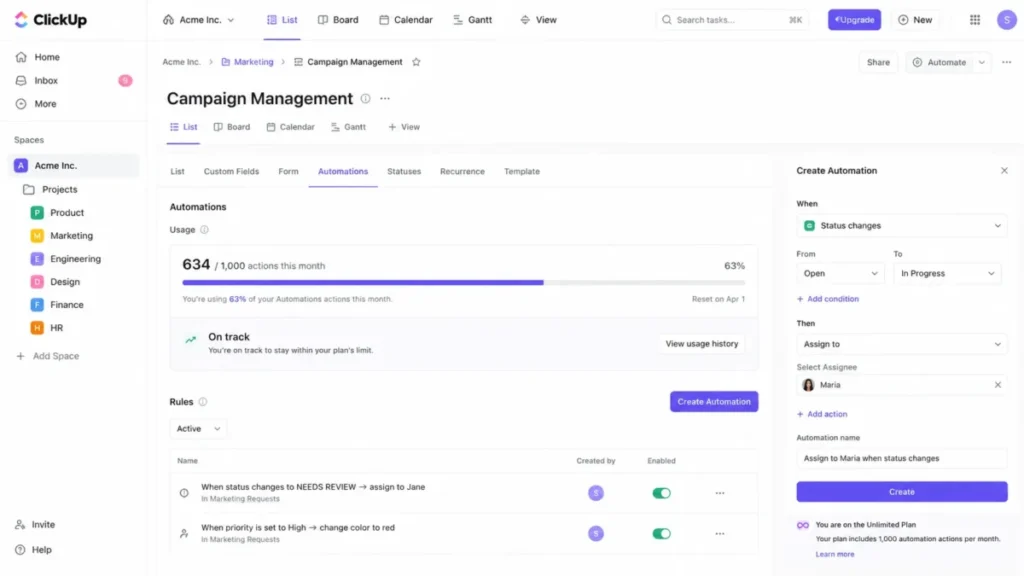Select Acme Inc. in Spaces list

(73, 166)
